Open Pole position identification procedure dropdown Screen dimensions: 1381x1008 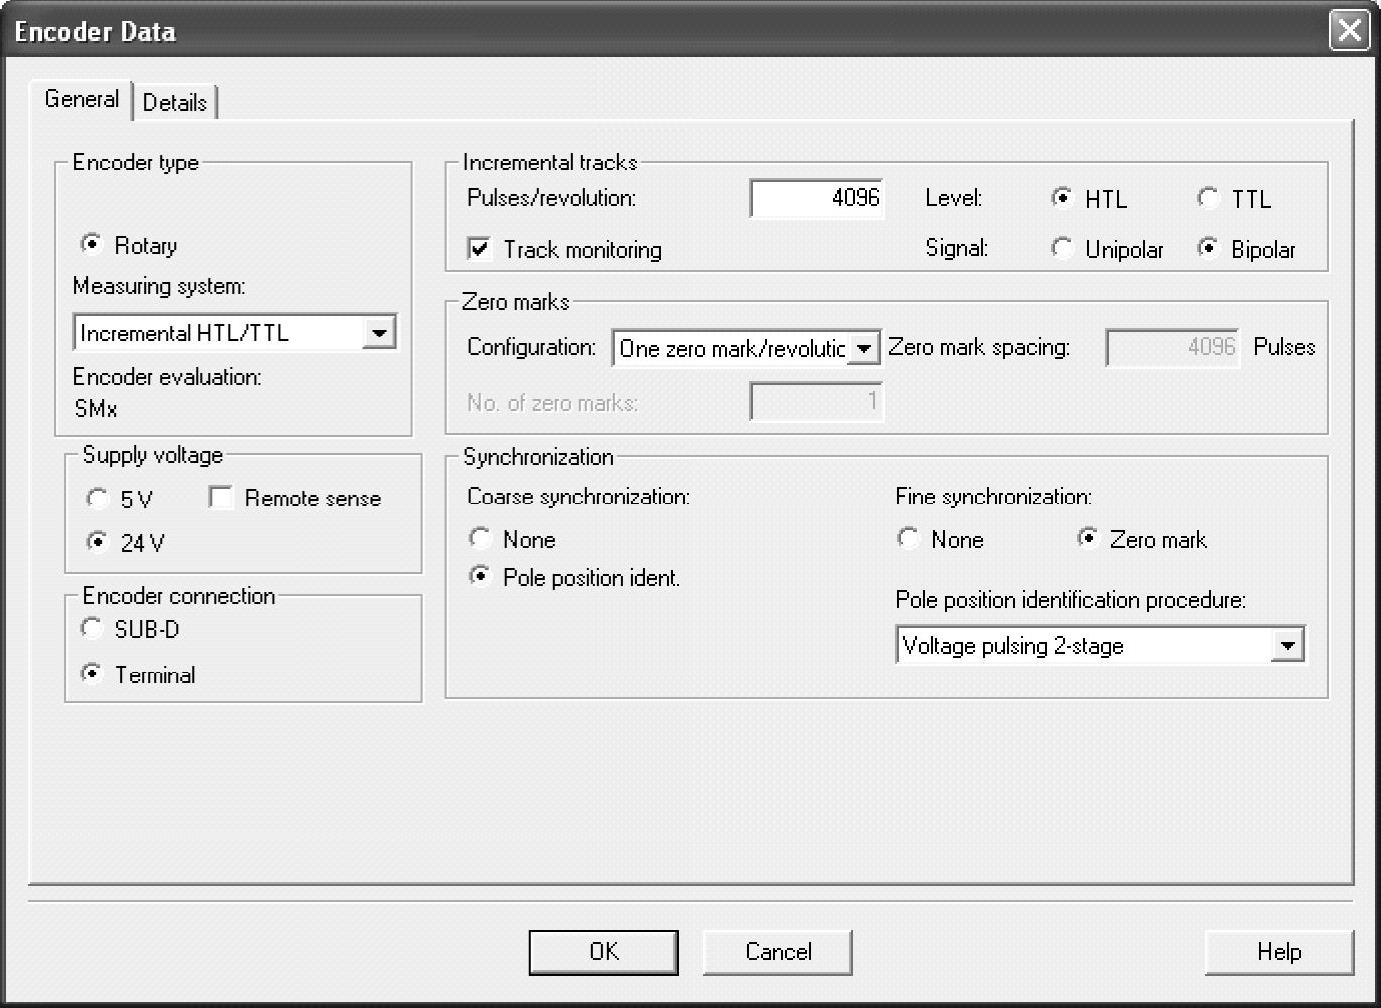[x=1288, y=646]
